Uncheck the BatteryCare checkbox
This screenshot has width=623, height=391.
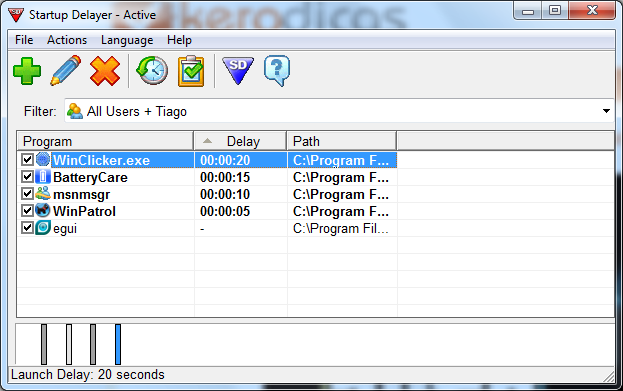[27, 177]
